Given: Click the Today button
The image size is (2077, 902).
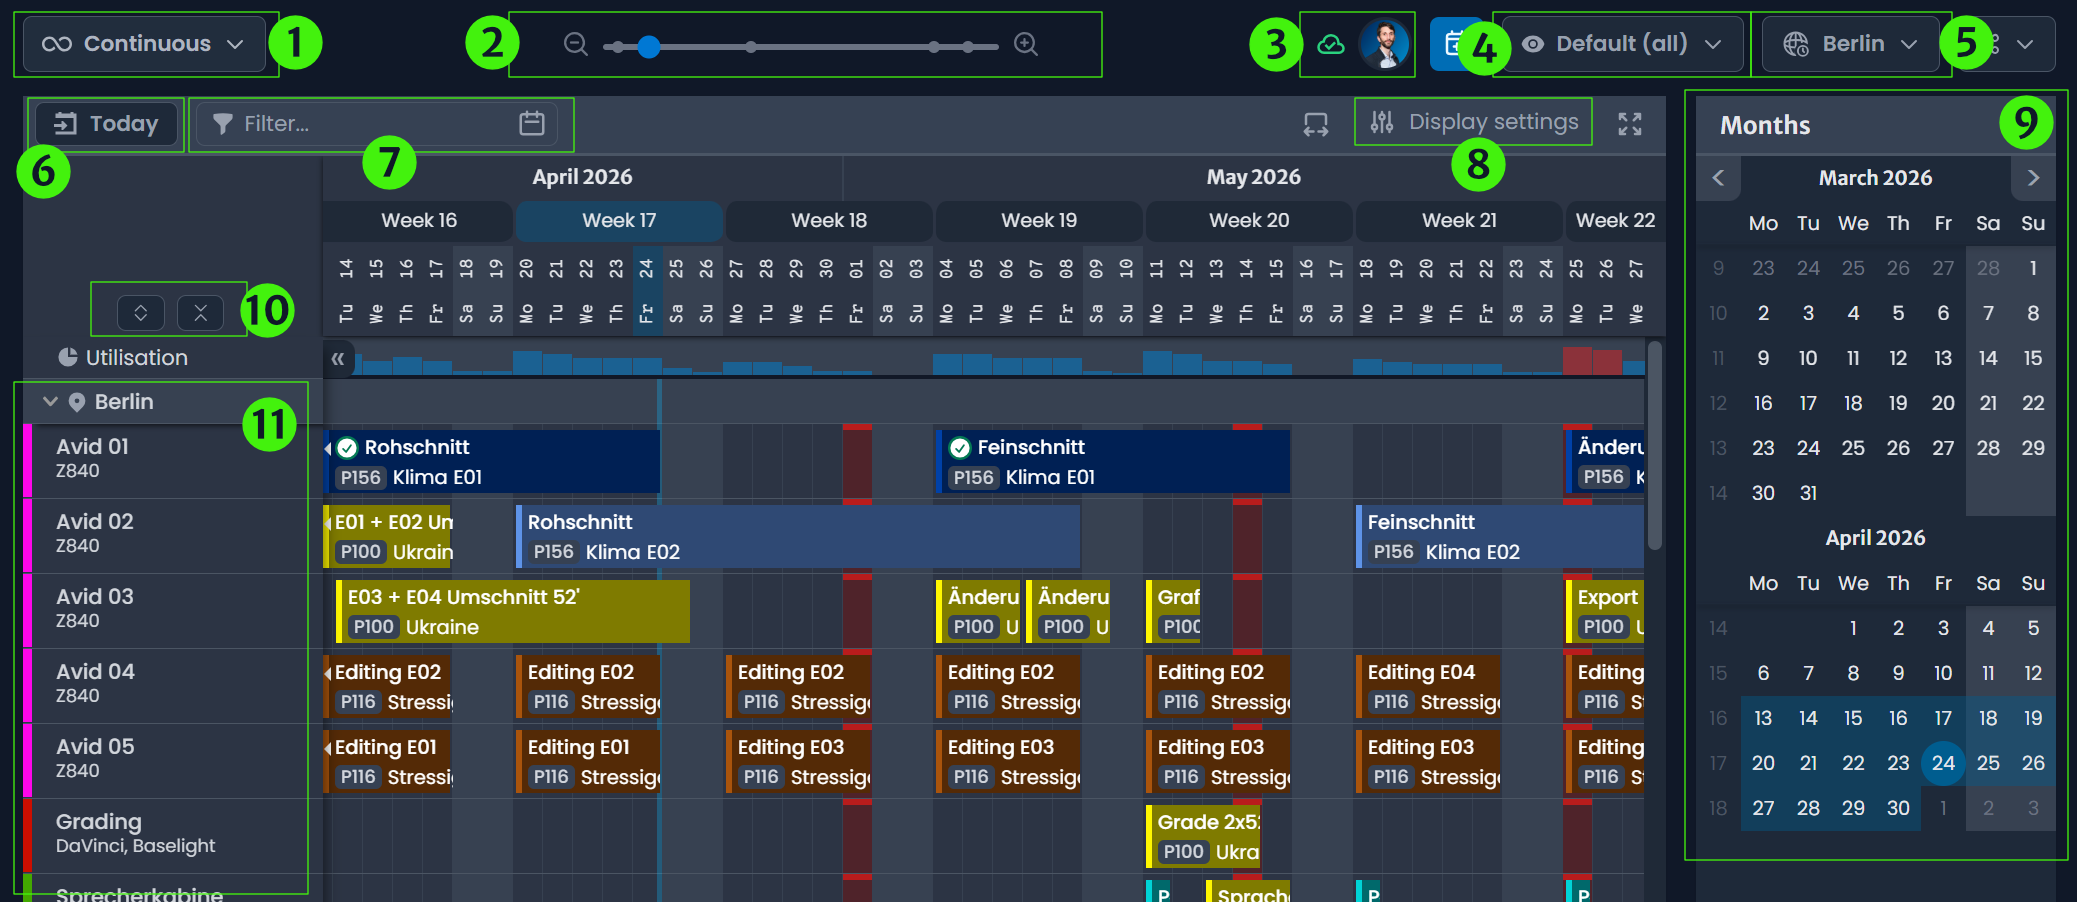Looking at the screenshot, I should point(106,123).
